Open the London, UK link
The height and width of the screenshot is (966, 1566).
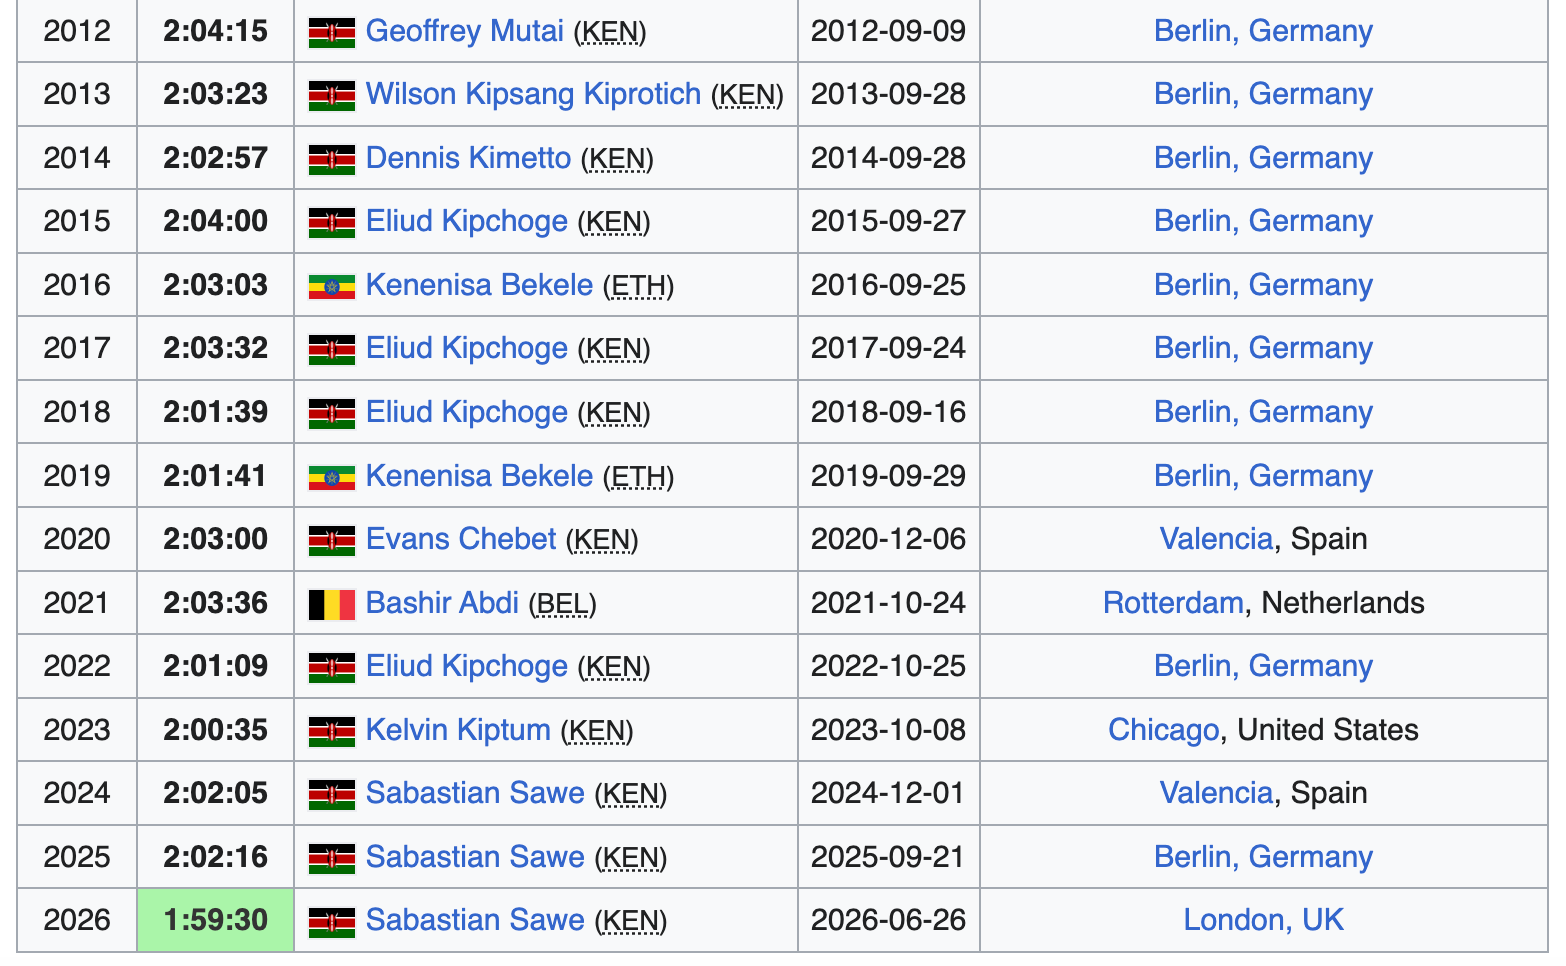tap(1264, 920)
